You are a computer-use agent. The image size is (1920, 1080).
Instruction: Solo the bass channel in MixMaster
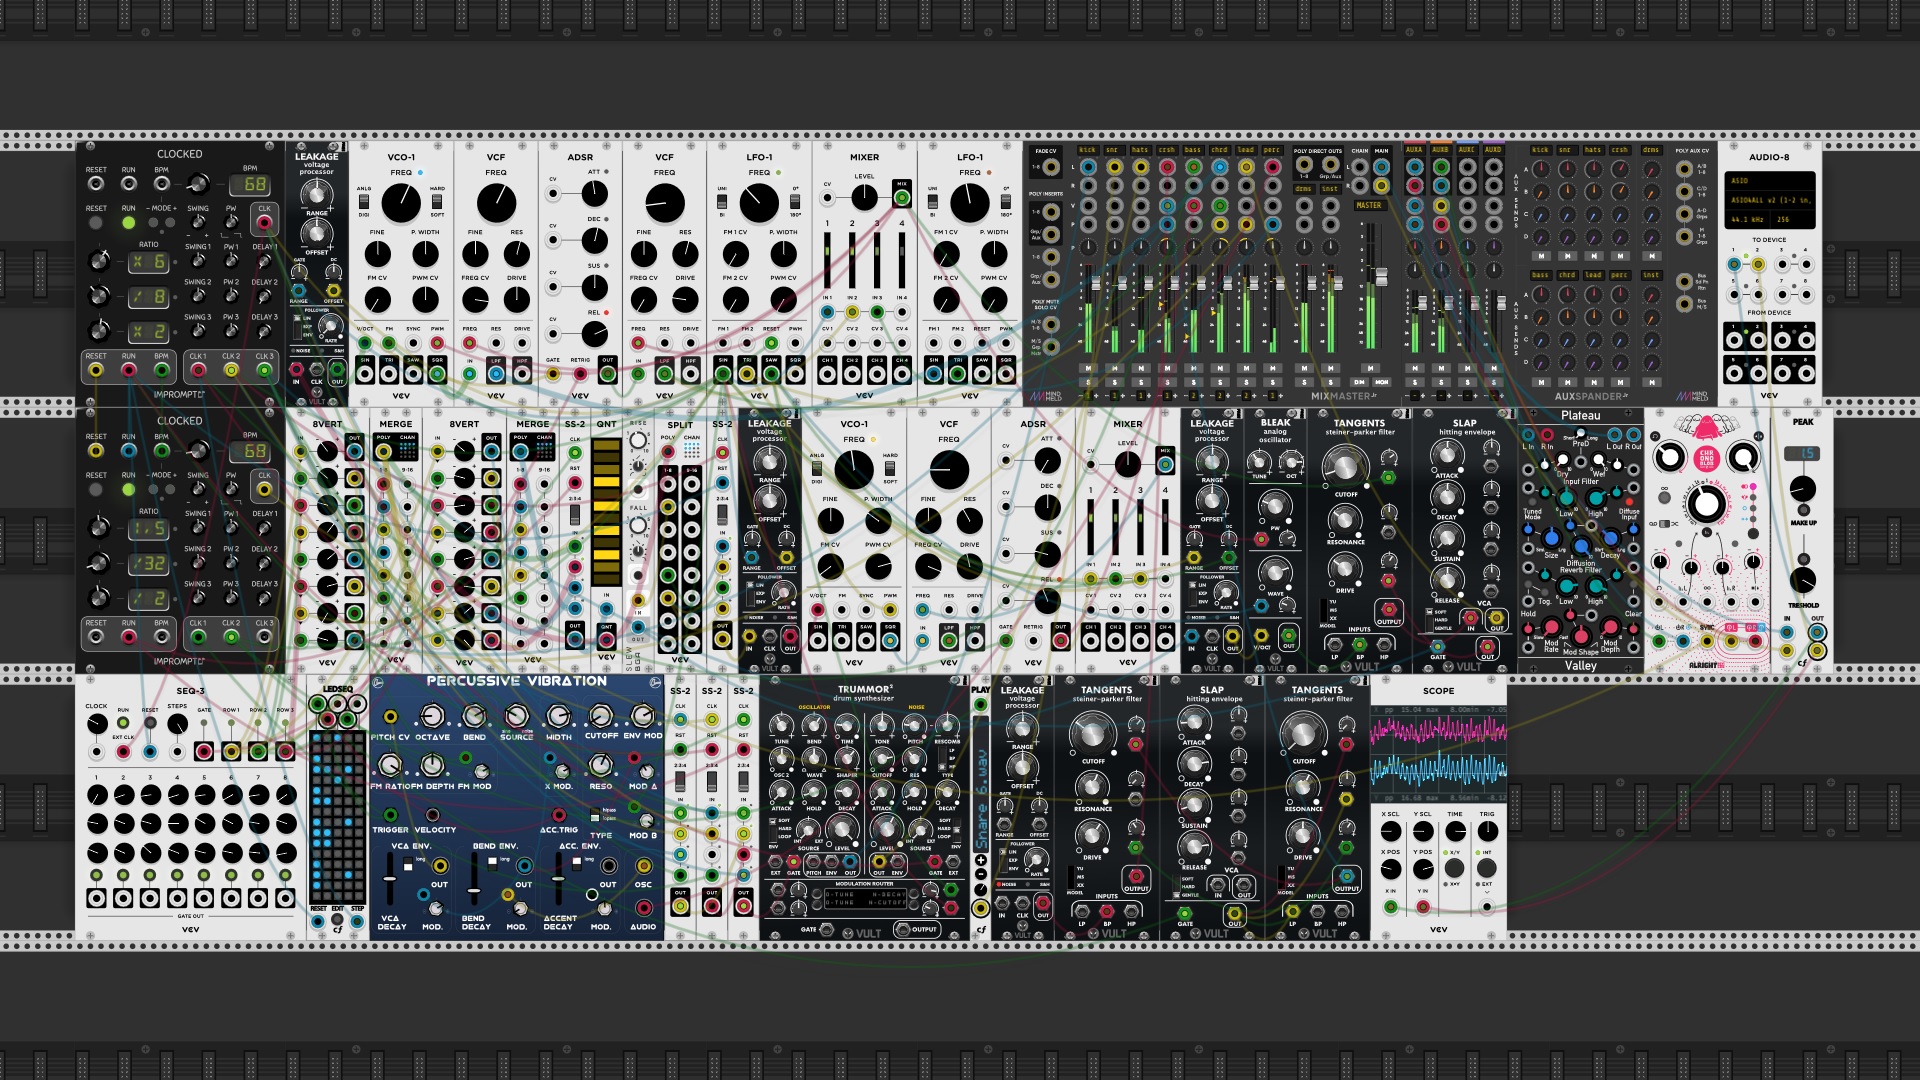coord(1194,382)
